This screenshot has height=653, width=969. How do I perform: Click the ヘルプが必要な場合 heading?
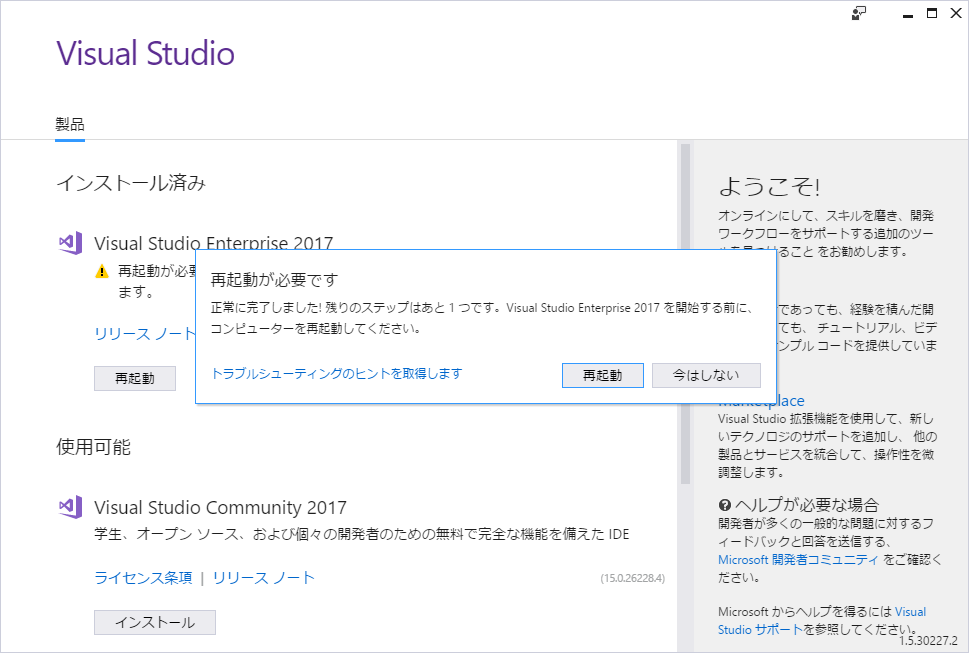point(807,505)
